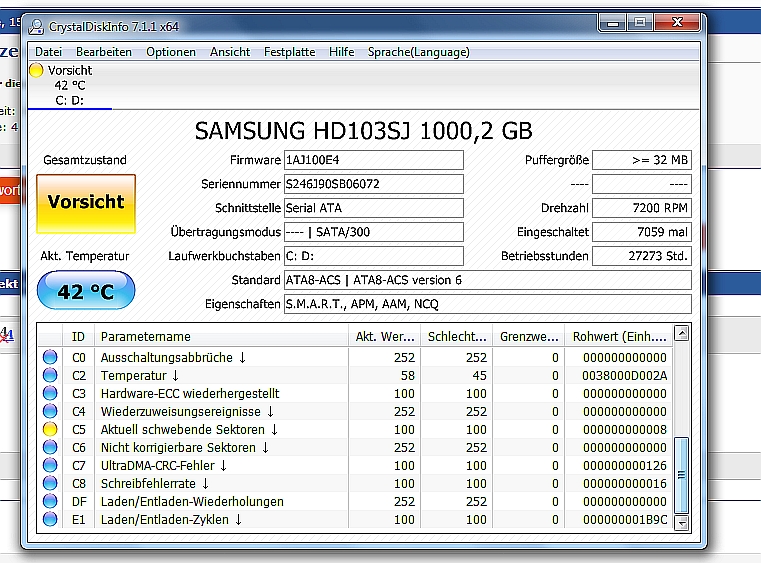Click the blue status icon for C8 row
The image size is (761, 563).
[x=50, y=483]
